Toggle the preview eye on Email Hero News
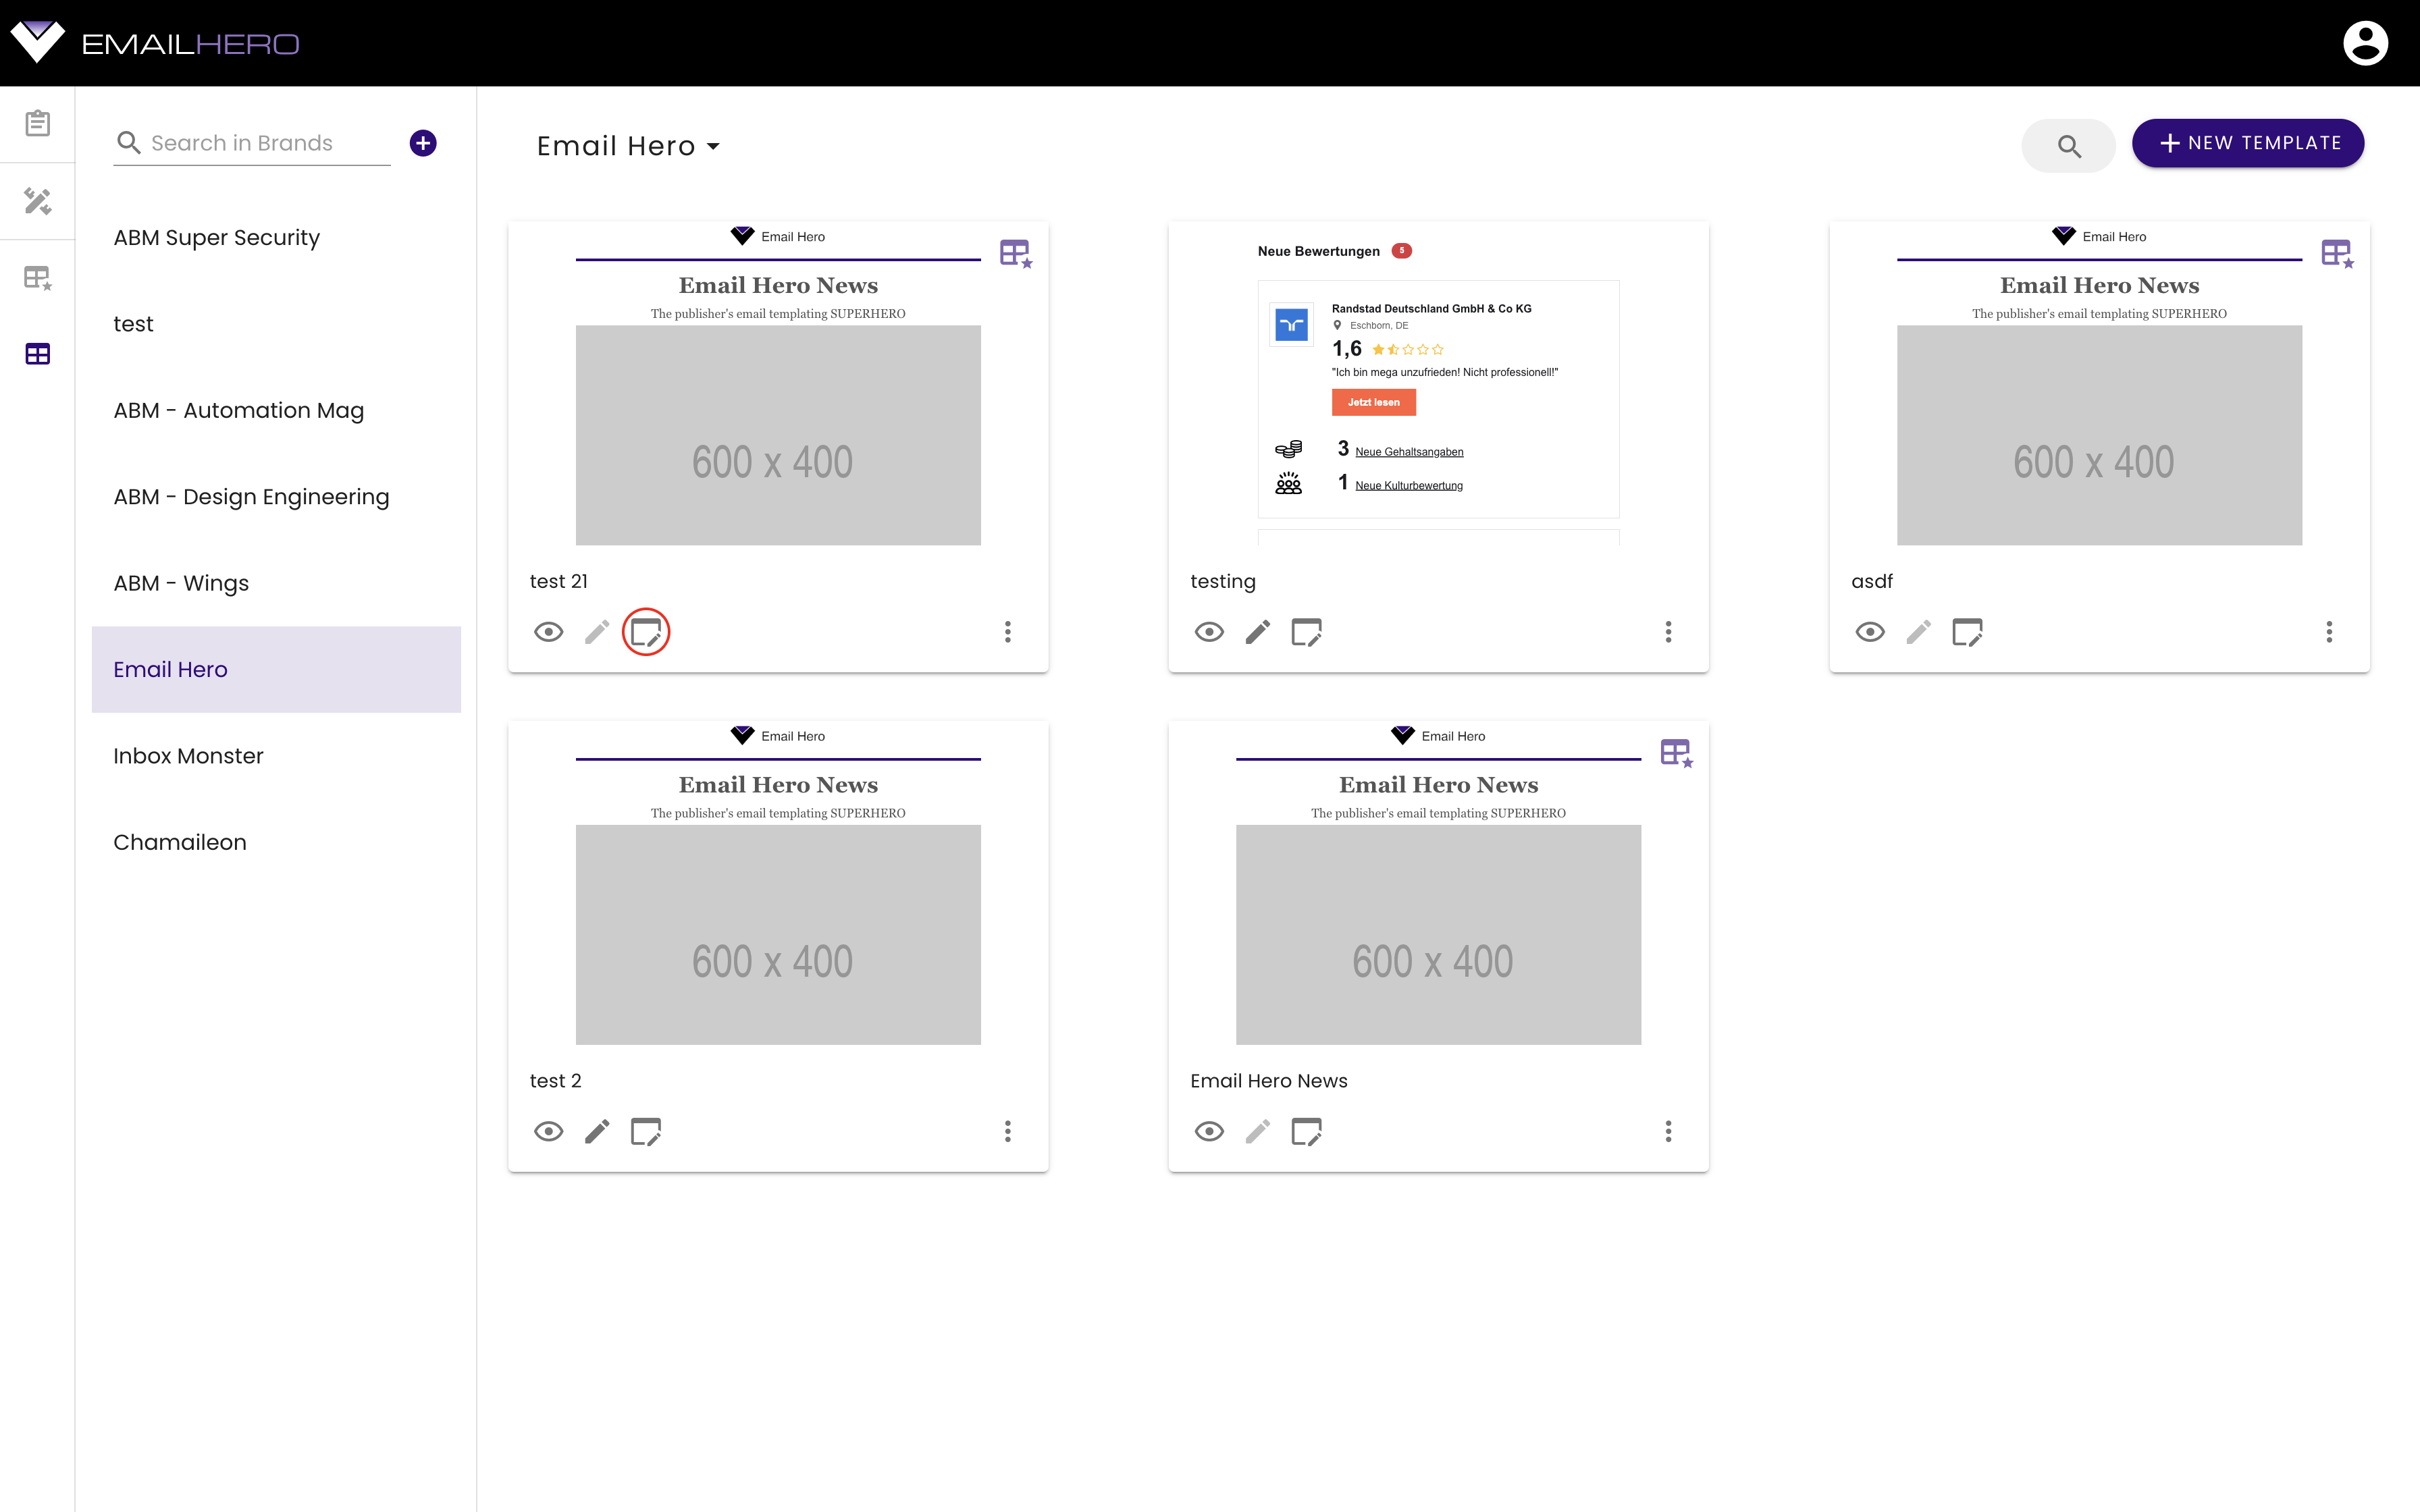Screen dimensions: 2420x1512 (1209, 1131)
